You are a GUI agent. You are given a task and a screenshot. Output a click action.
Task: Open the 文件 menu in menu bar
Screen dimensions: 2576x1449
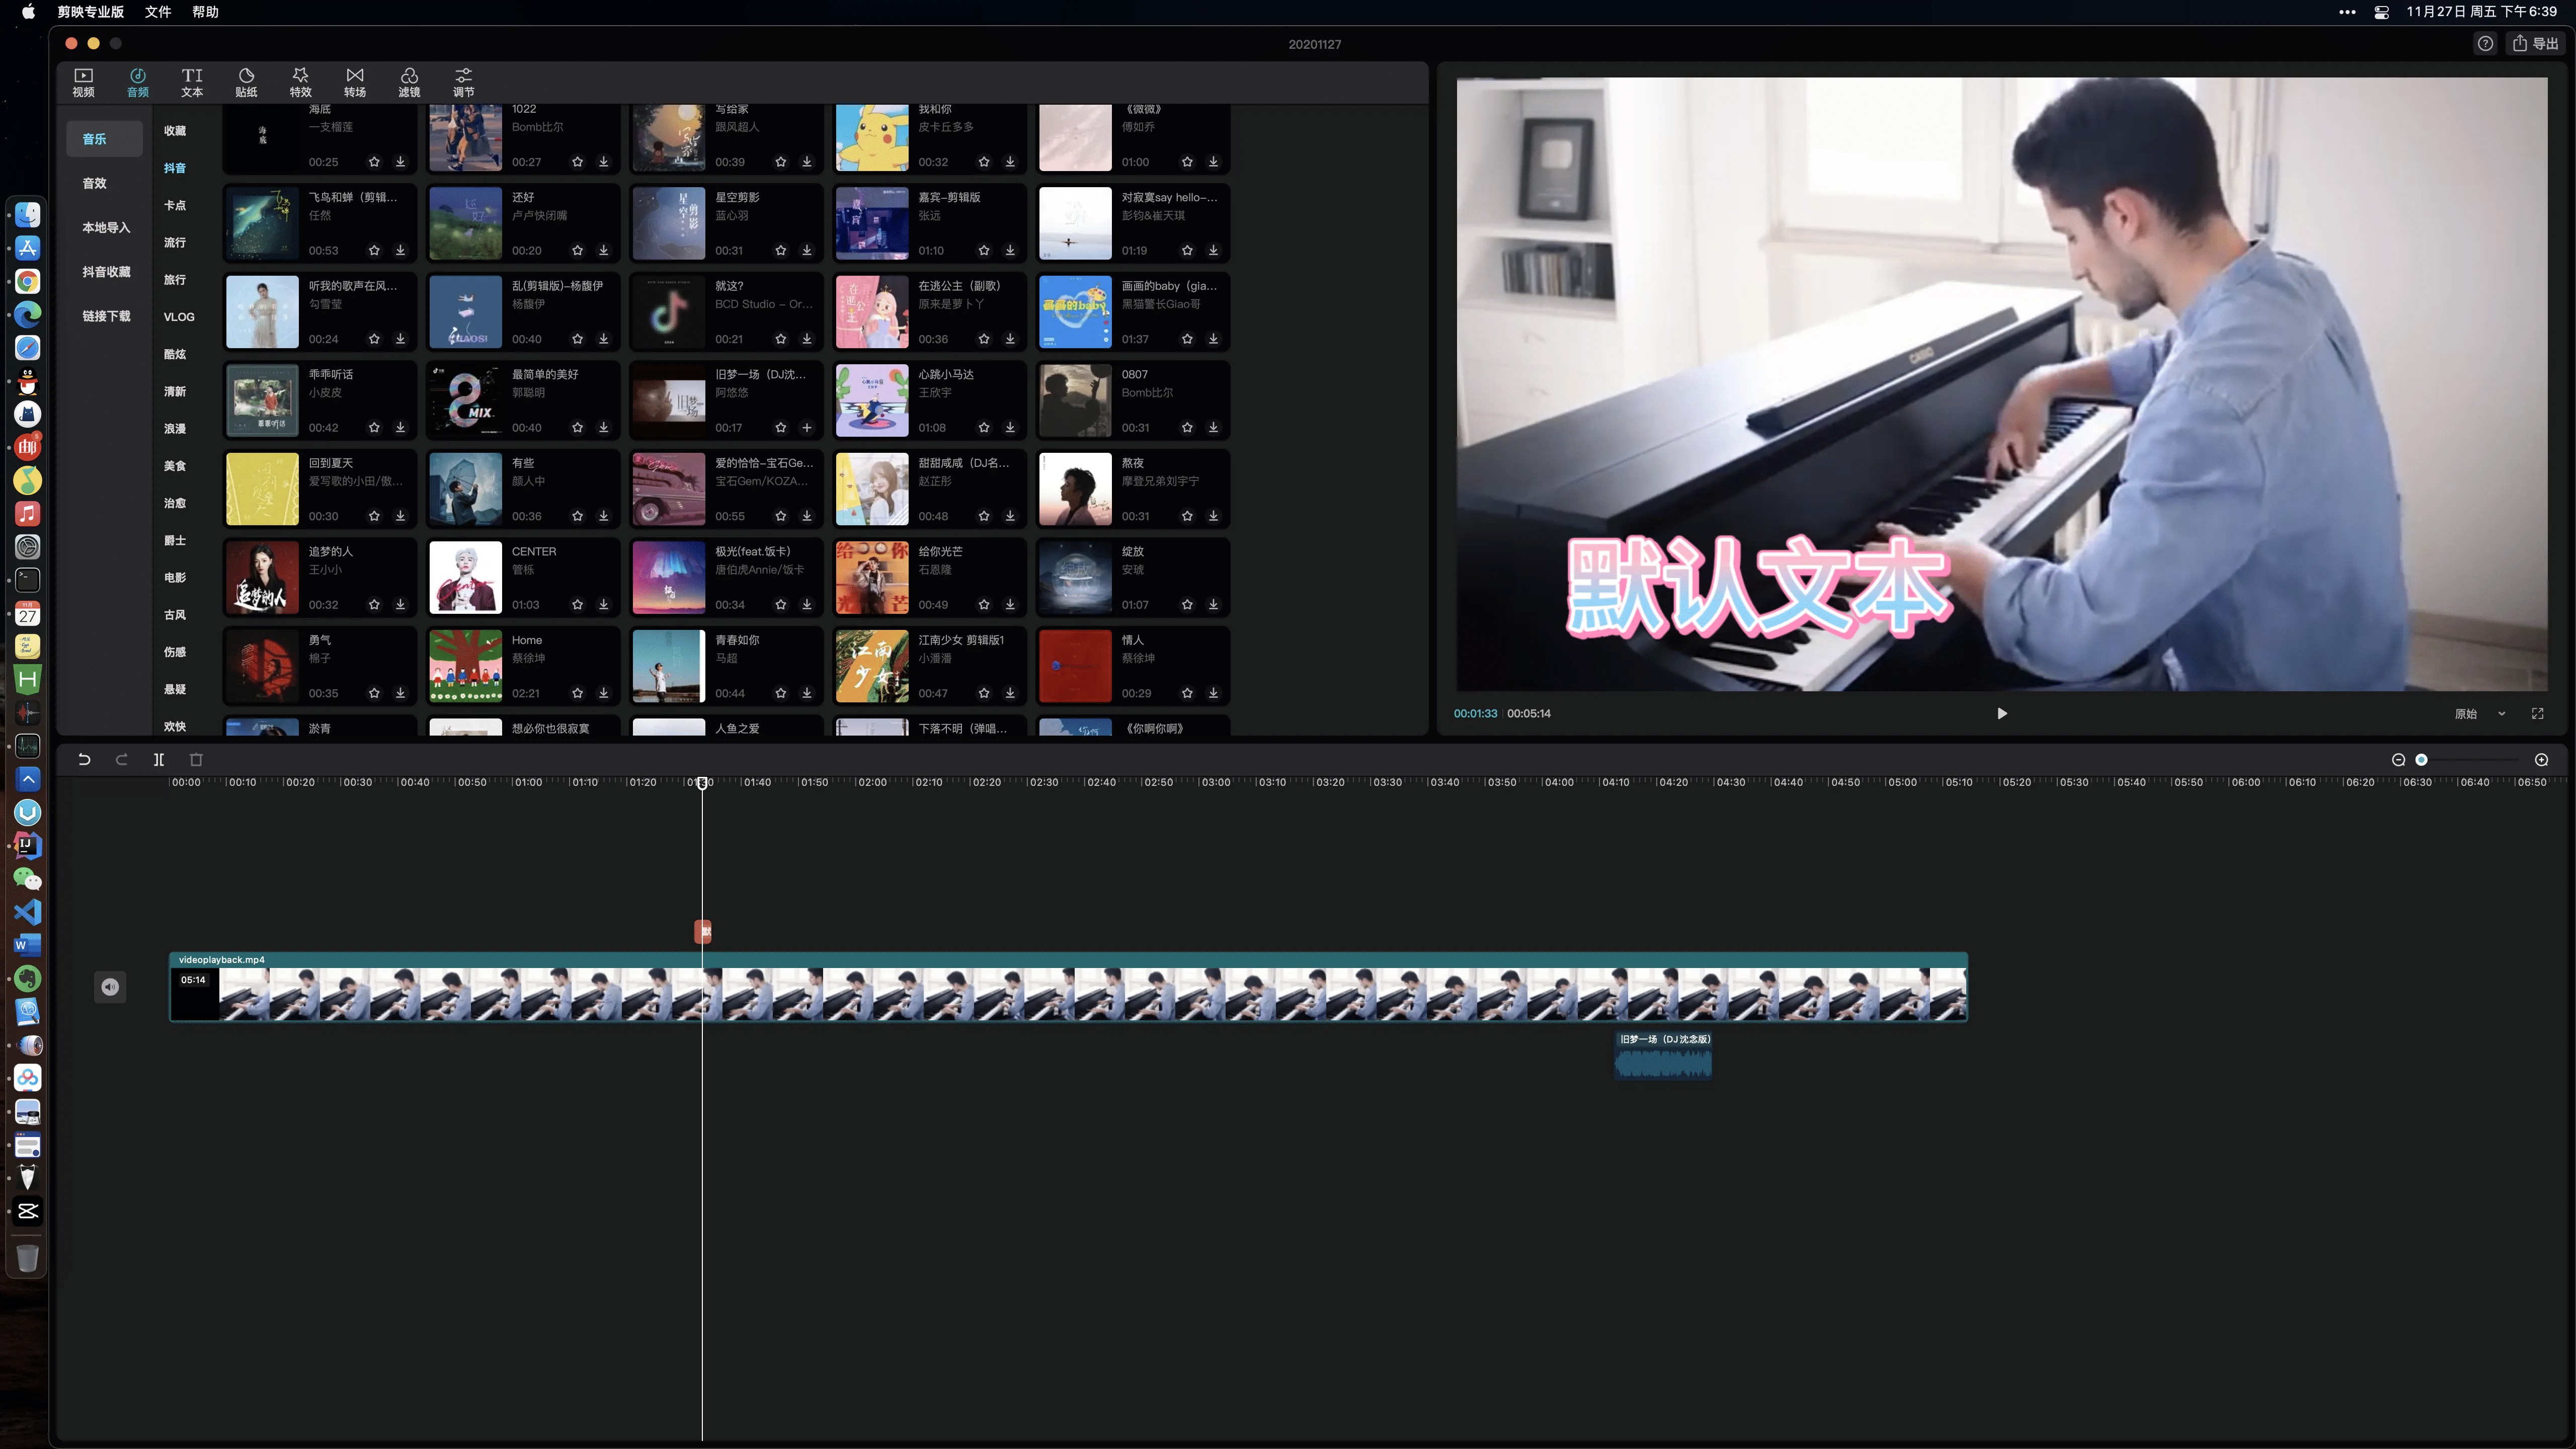157,12
